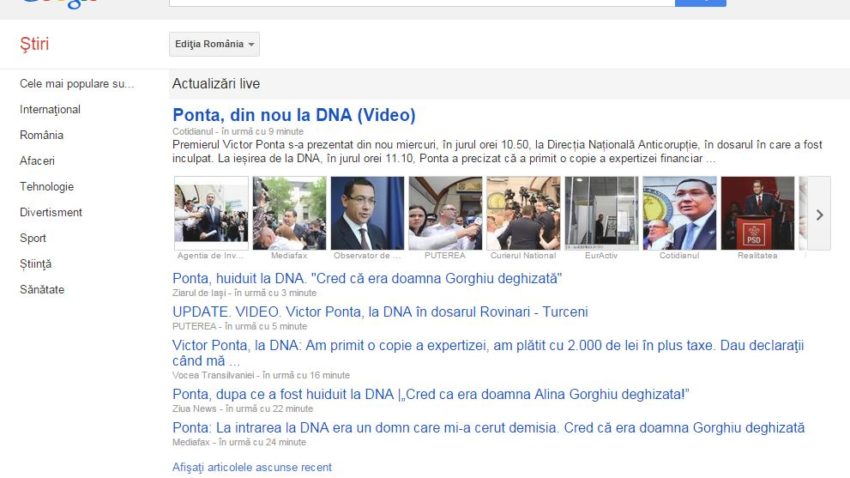This screenshot has width=850, height=478.
Task: Click the Actualizări live section header
Action: 216,83
